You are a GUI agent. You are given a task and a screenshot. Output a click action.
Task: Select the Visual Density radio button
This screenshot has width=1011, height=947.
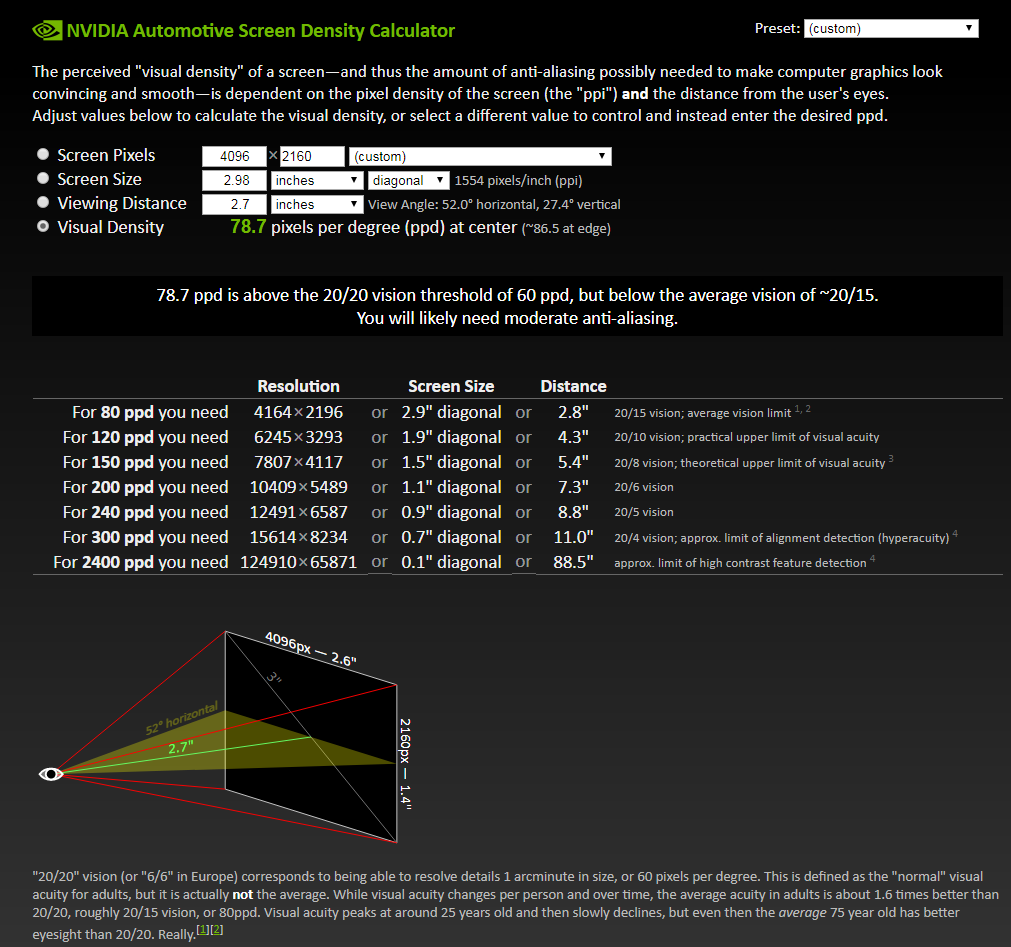click(43, 226)
